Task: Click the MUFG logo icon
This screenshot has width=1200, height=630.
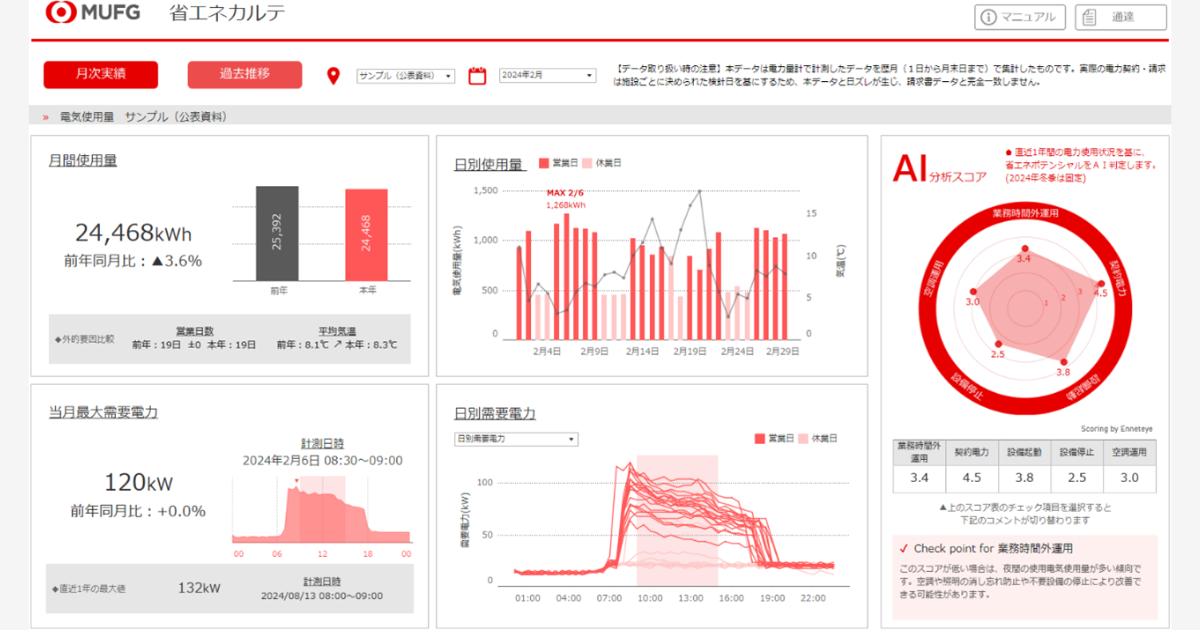Action: pos(61,14)
